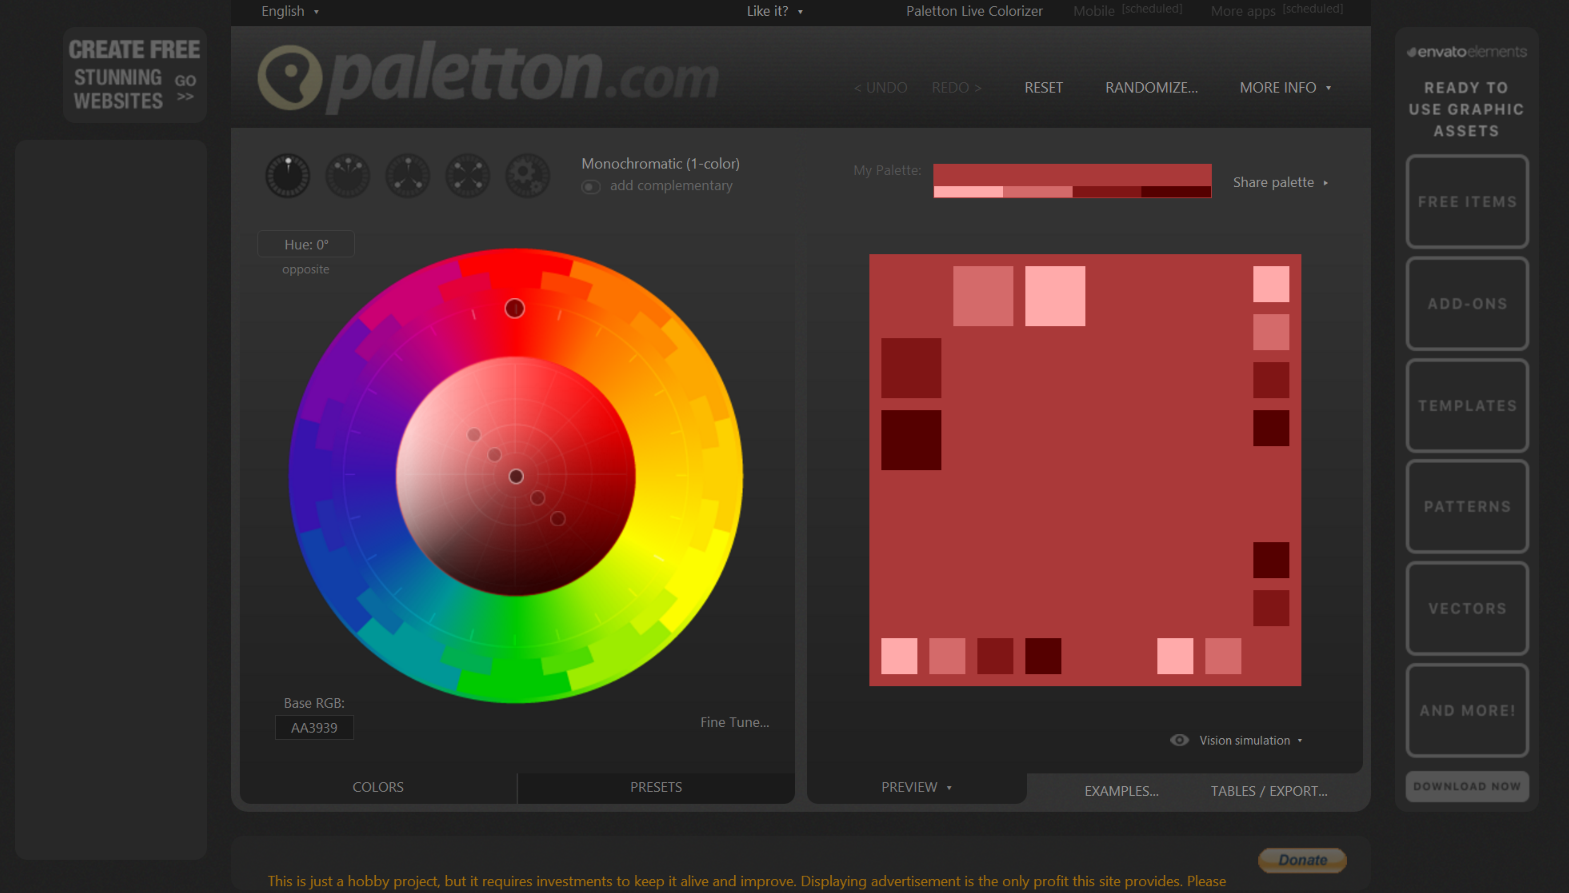Open the TABLES / EXPORT tab
Image resolution: width=1569 pixels, height=893 pixels.
(x=1269, y=791)
